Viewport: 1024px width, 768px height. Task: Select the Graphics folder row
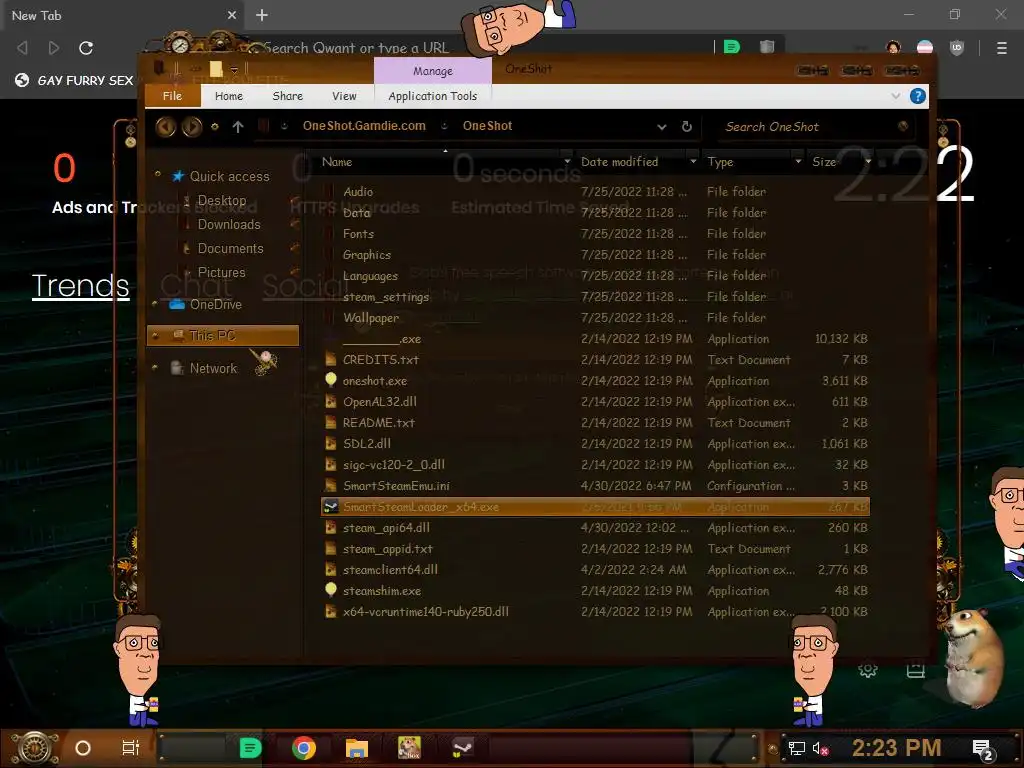point(595,255)
